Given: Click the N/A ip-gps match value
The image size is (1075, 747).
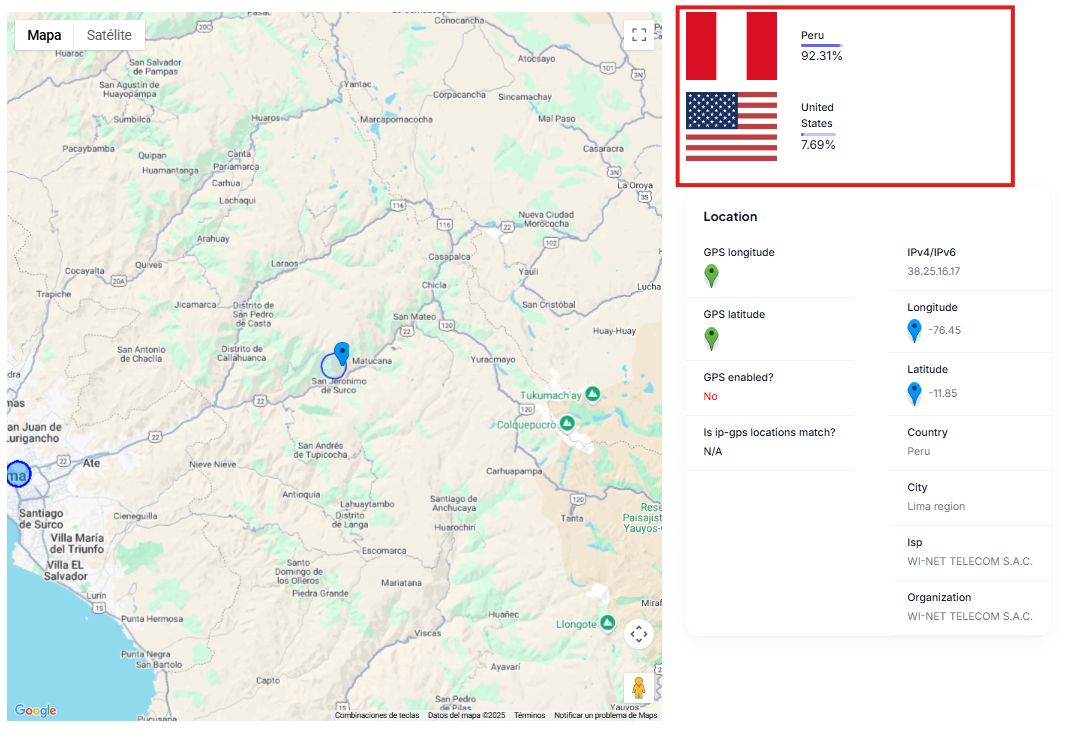Looking at the screenshot, I should coord(712,451).
